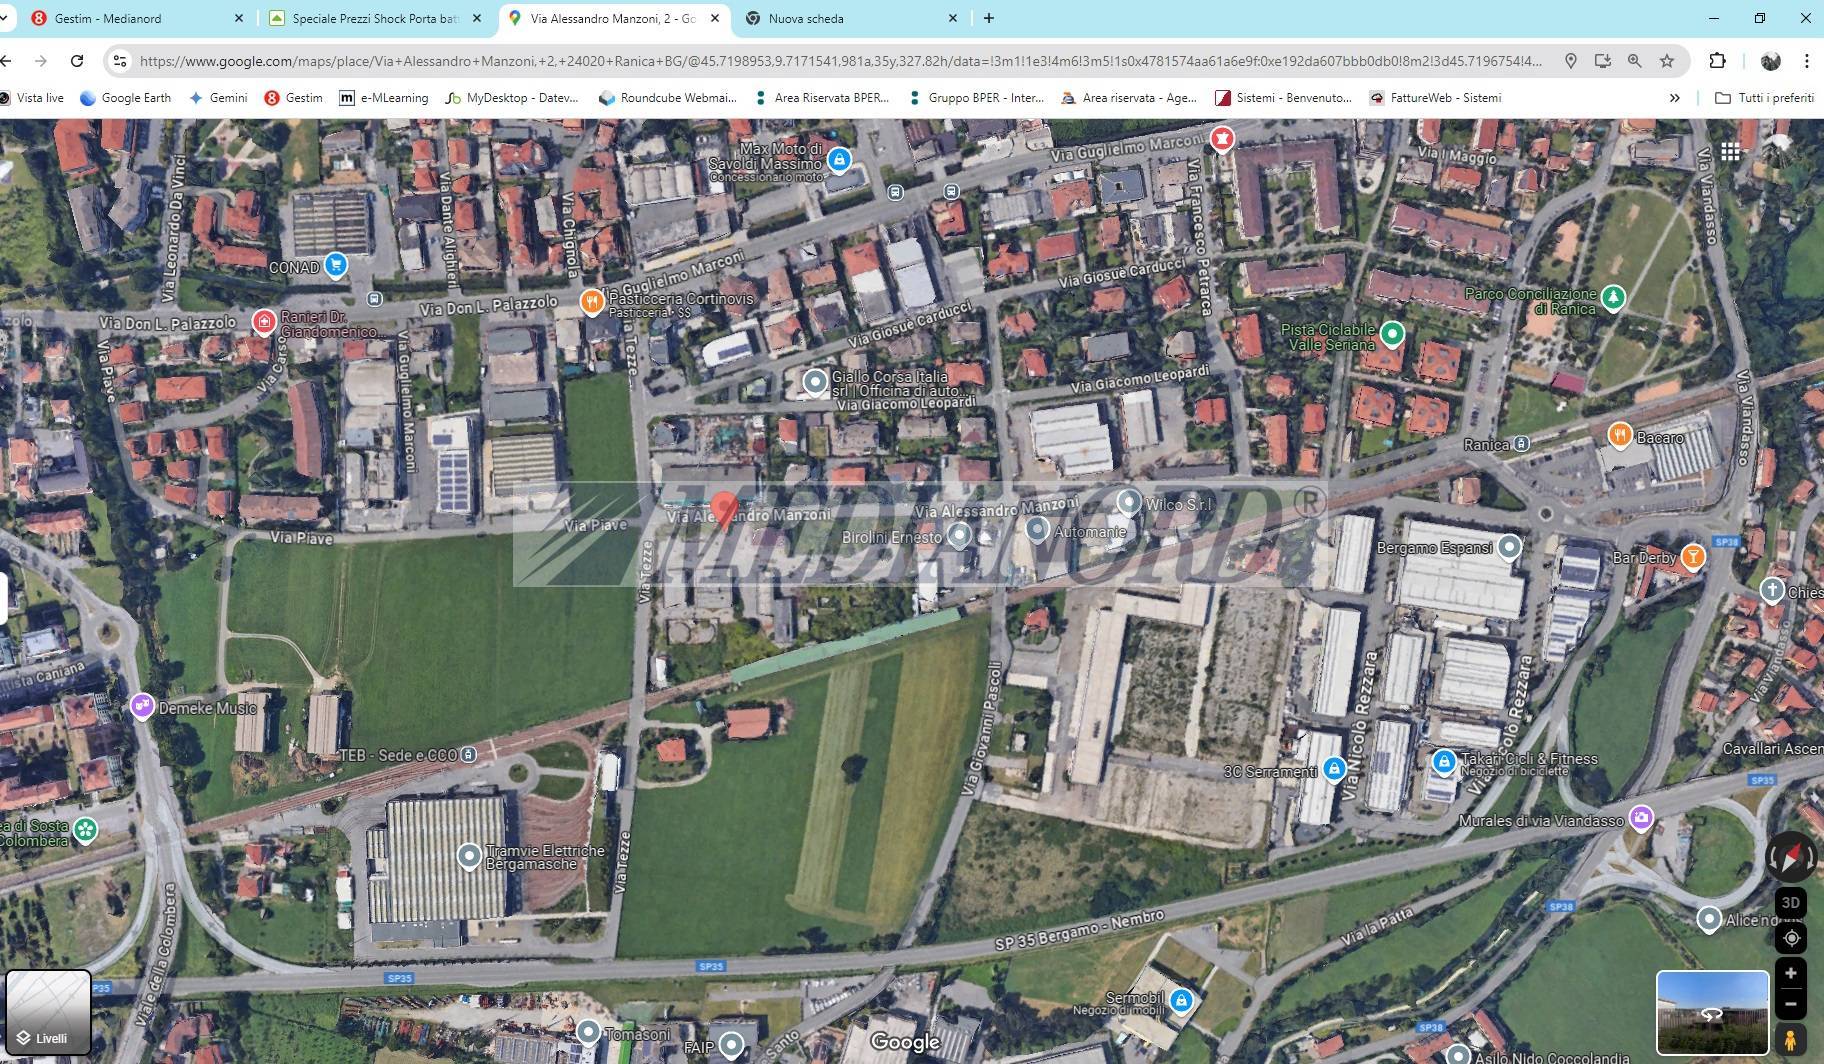
Task: Click the 3C Serramenti shop pin
Action: (x=1334, y=768)
